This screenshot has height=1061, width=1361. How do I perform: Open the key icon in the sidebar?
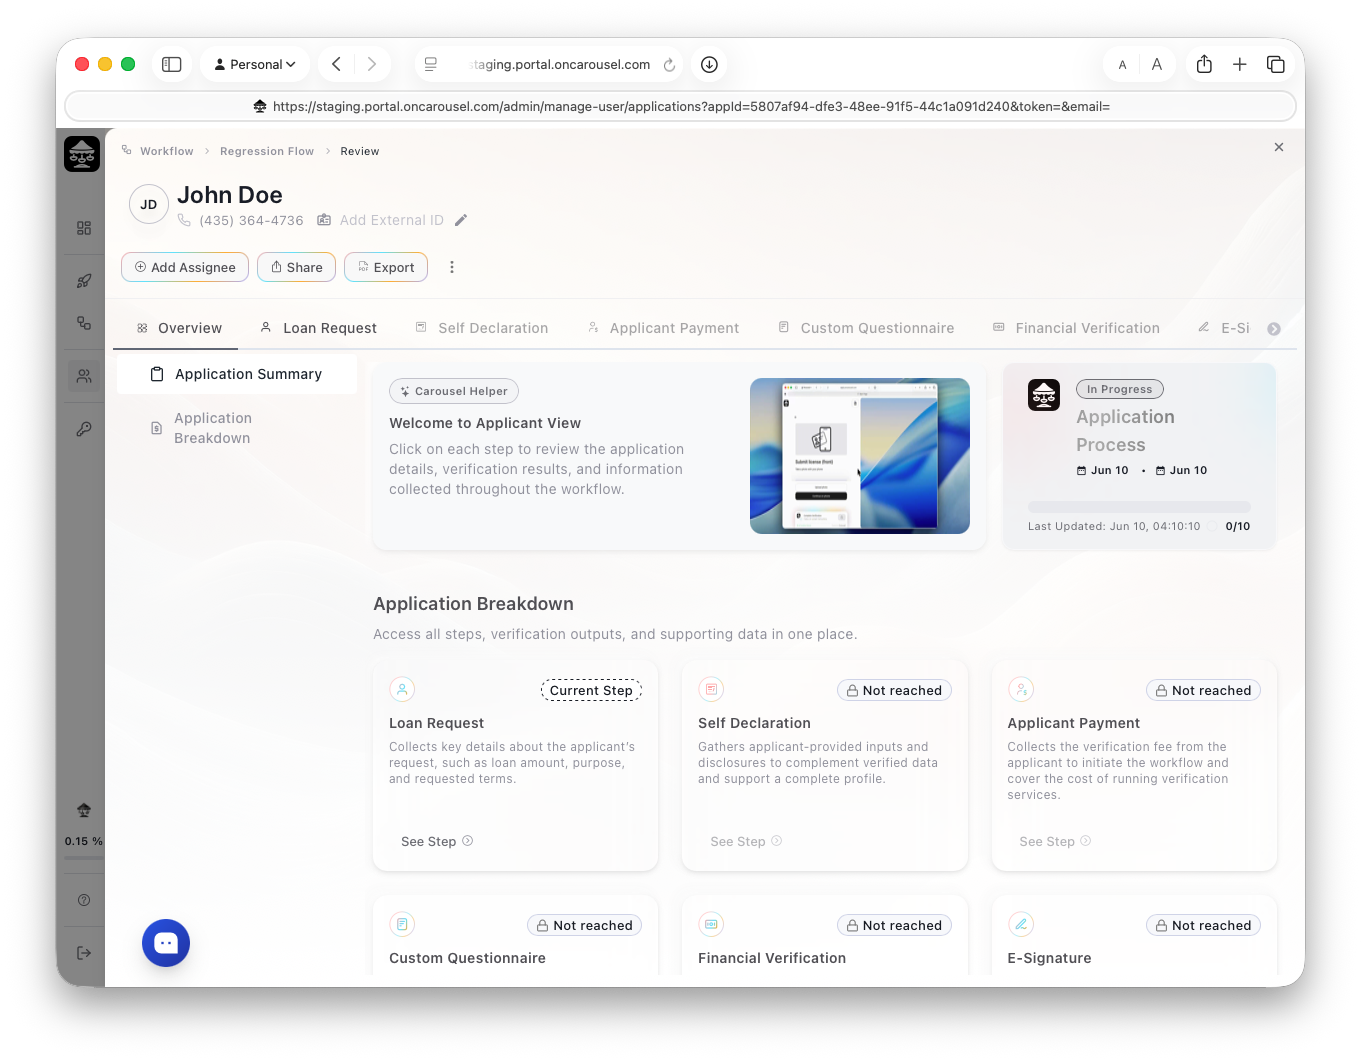tap(84, 429)
